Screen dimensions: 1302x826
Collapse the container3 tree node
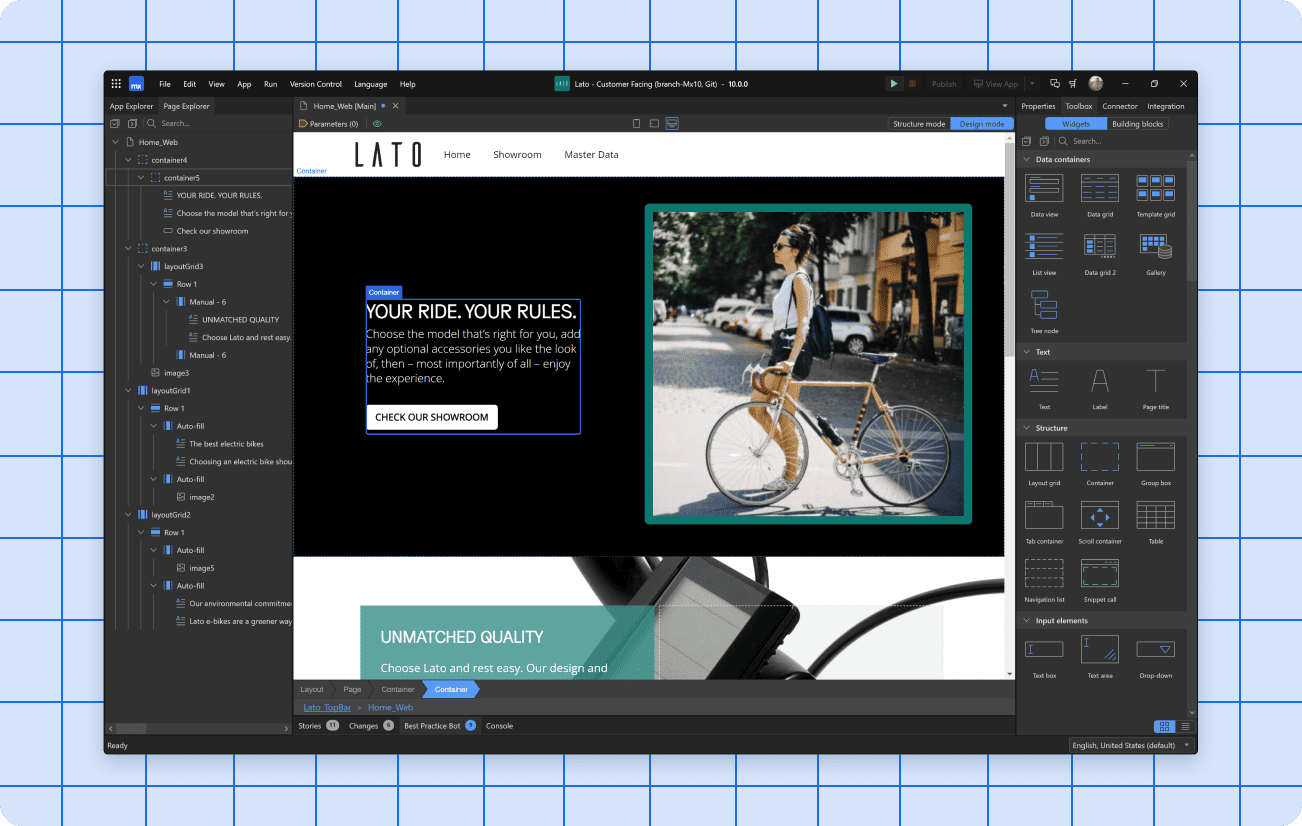point(128,249)
